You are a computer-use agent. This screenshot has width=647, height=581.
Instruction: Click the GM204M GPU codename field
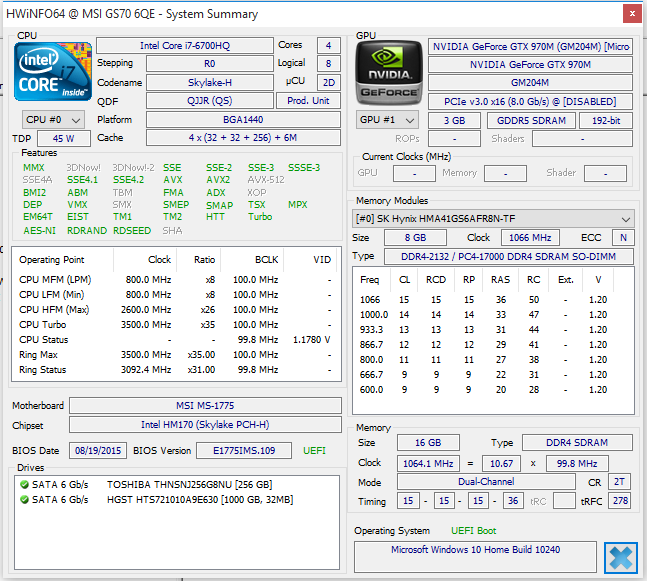(530, 83)
